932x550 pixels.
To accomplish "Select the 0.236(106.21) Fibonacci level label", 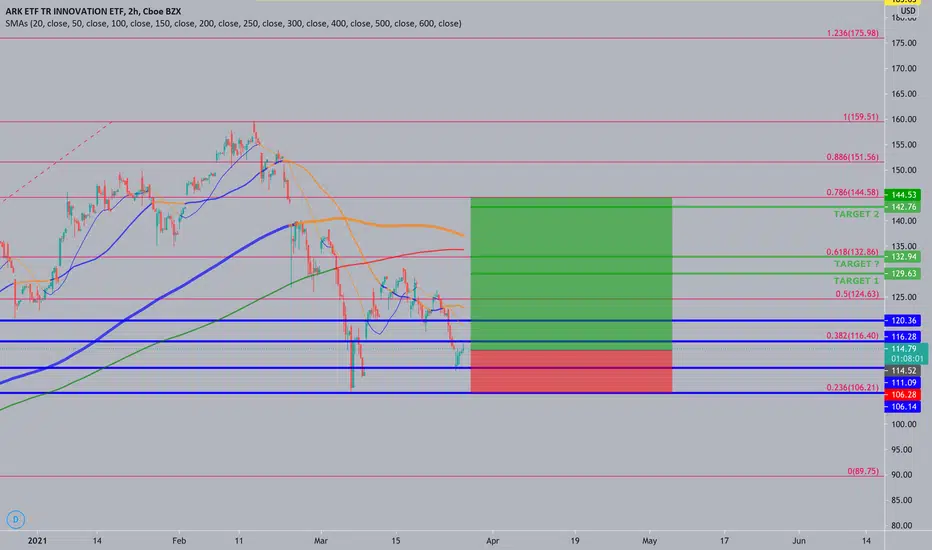I will [x=852, y=388].
